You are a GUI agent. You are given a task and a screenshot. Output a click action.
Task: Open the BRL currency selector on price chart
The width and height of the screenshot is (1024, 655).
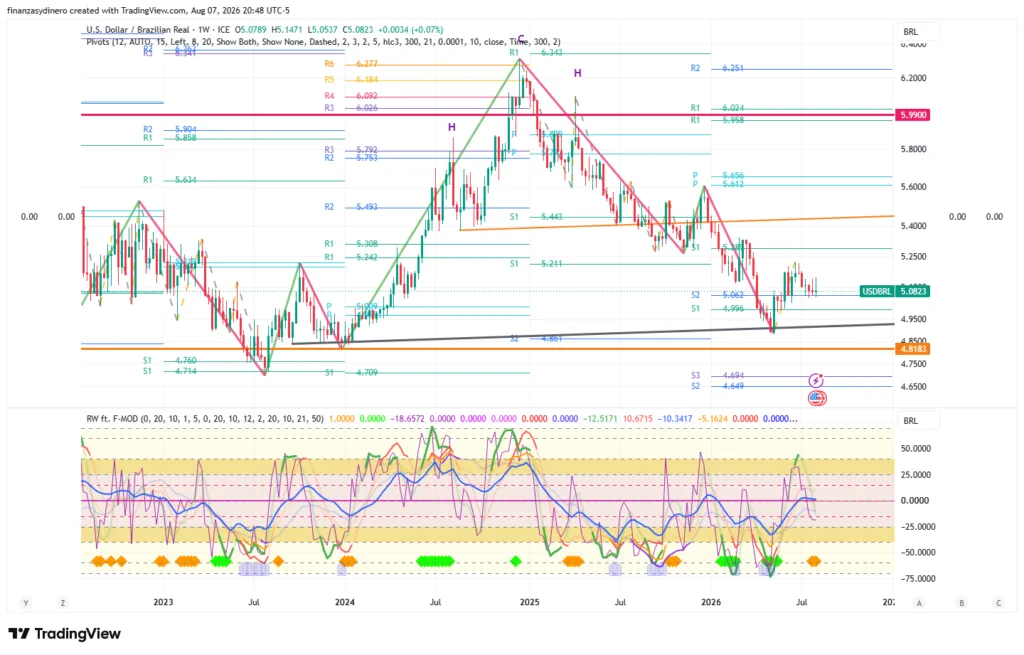(x=918, y=31)
